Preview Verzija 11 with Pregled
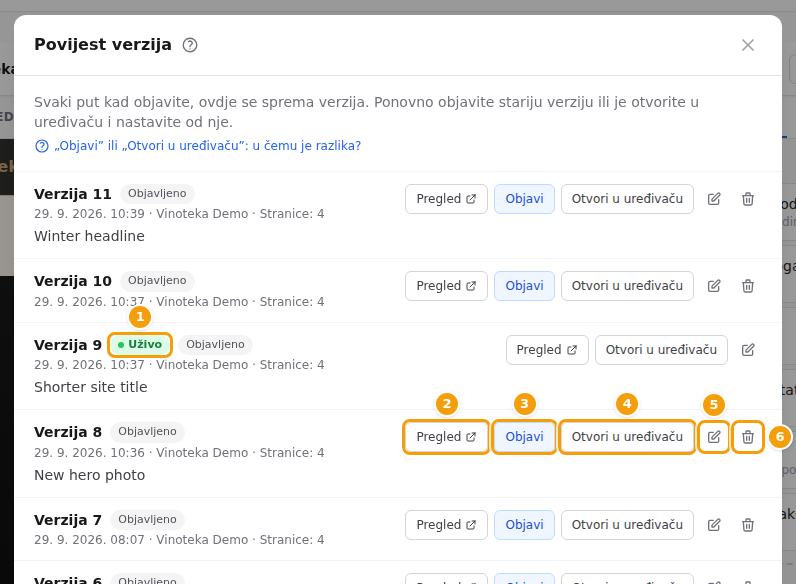The image size is (796, 584). click(x=446, y=199)
